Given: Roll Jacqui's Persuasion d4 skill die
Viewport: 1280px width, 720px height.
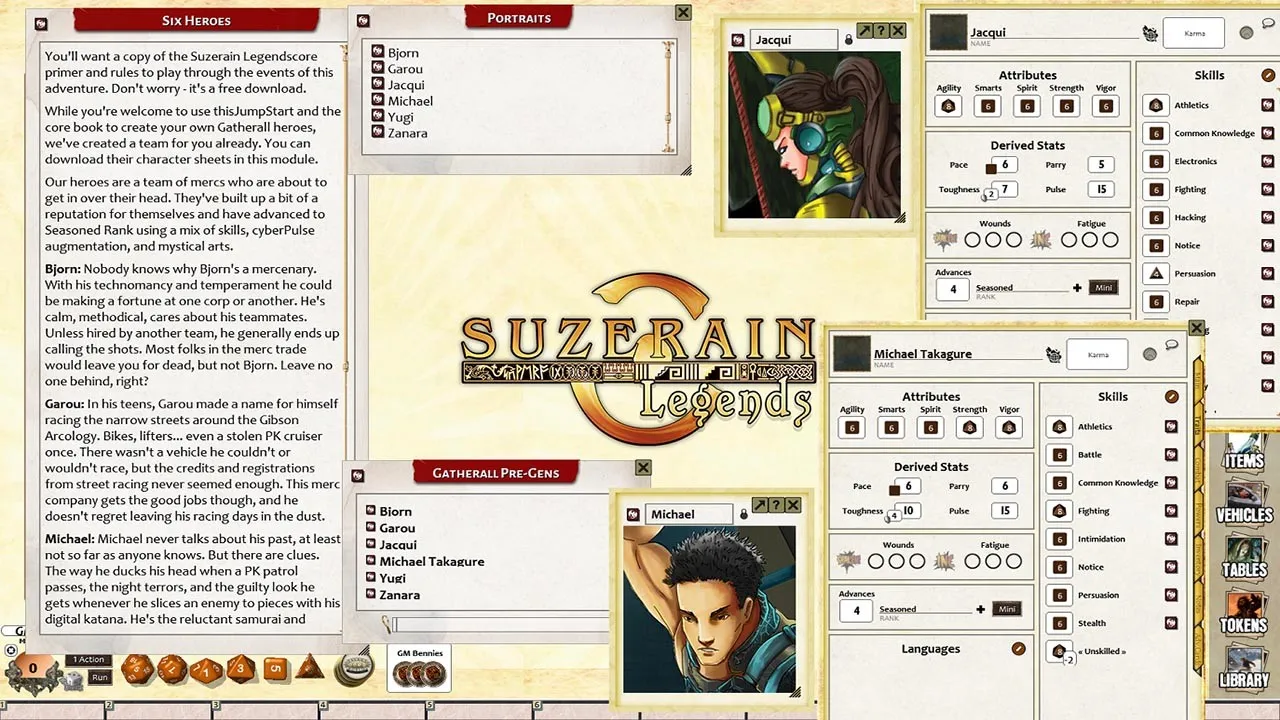Looking at the screenshot, I should click(x=1156, y=273).
